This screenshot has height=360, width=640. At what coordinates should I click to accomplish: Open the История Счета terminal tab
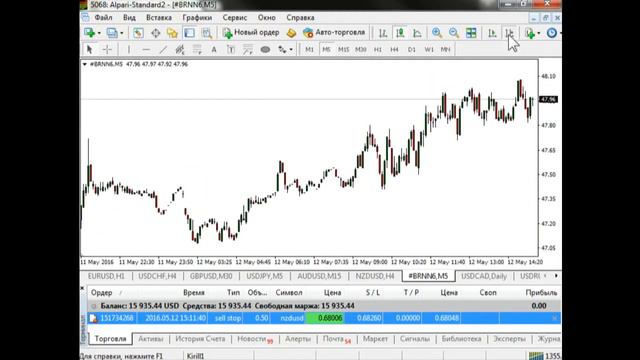(200, 339)
